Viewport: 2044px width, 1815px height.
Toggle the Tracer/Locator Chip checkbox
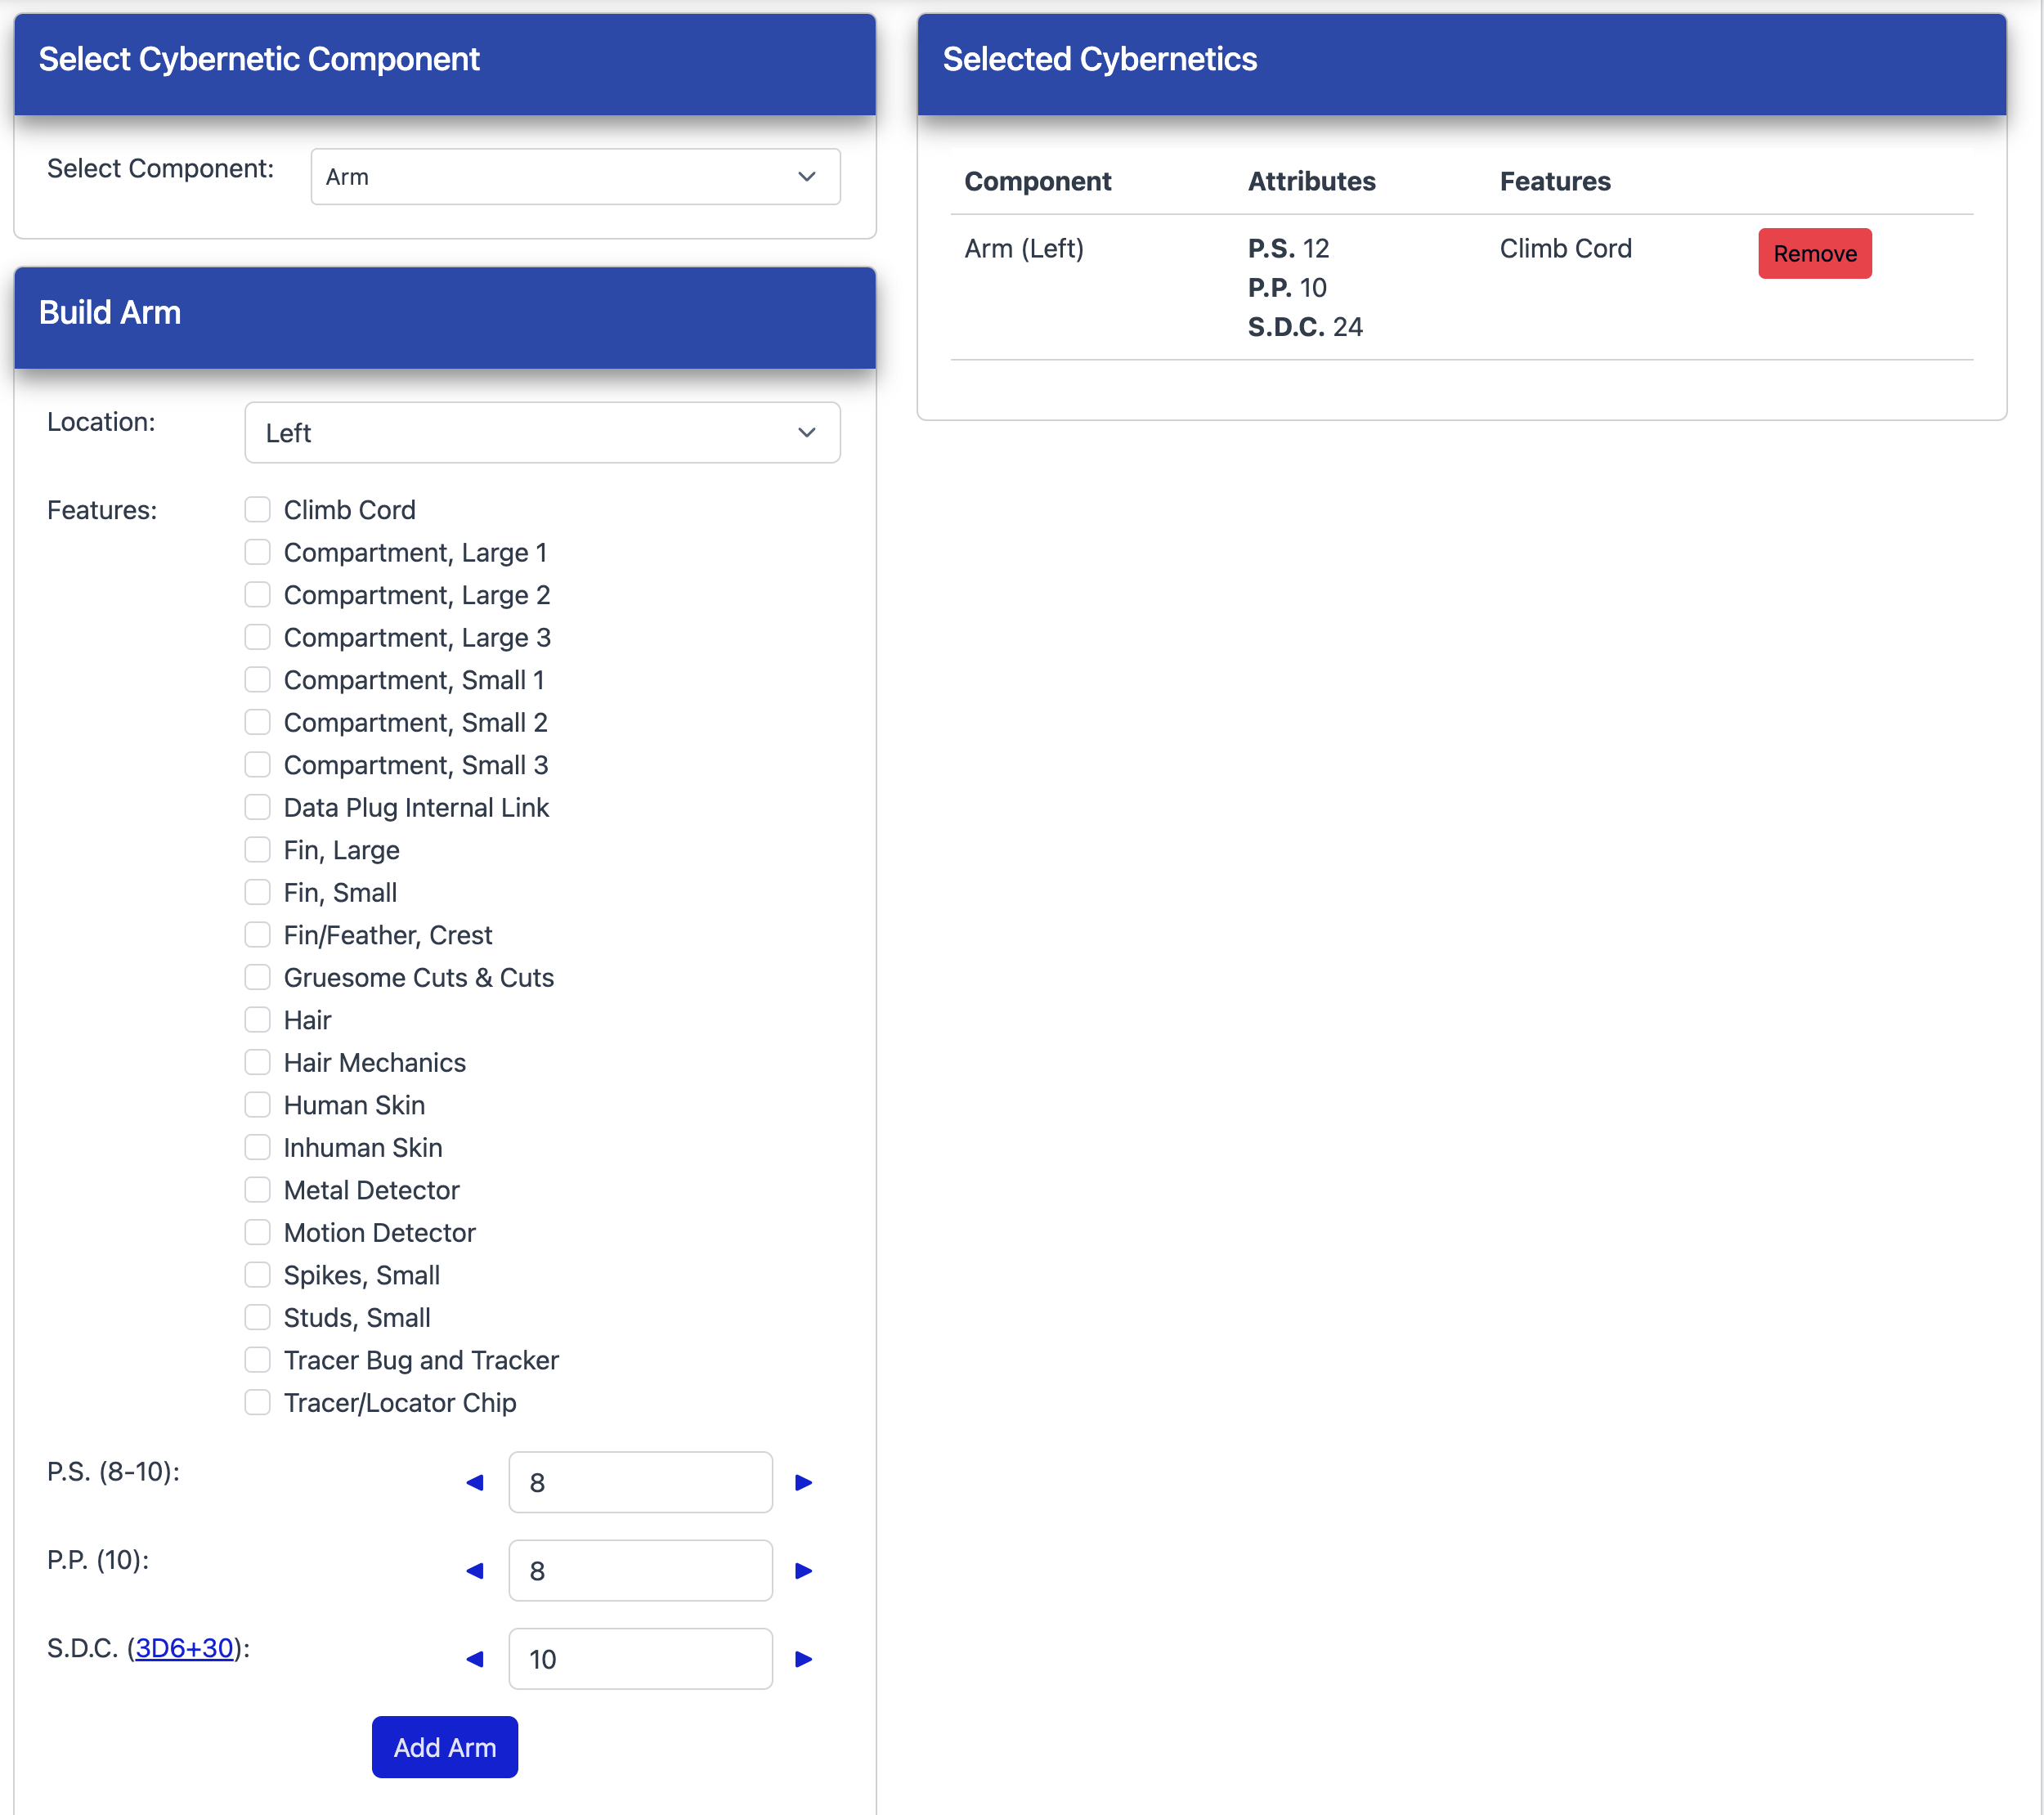[258, 1402]
